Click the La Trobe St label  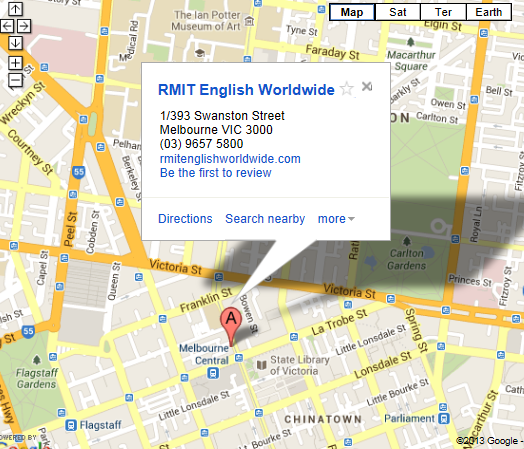click(340, 322)
